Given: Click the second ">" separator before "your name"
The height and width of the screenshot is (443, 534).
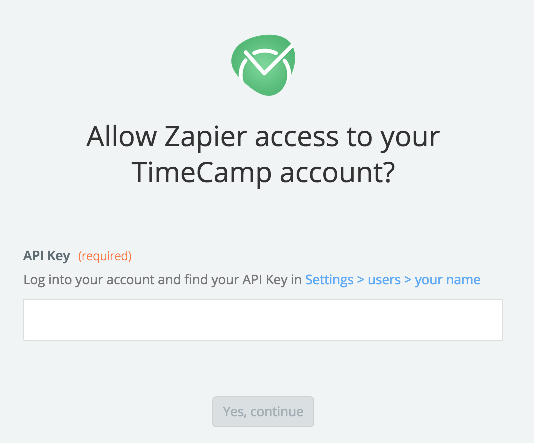Looking at the screenshot, I should [x=408, y=280].
